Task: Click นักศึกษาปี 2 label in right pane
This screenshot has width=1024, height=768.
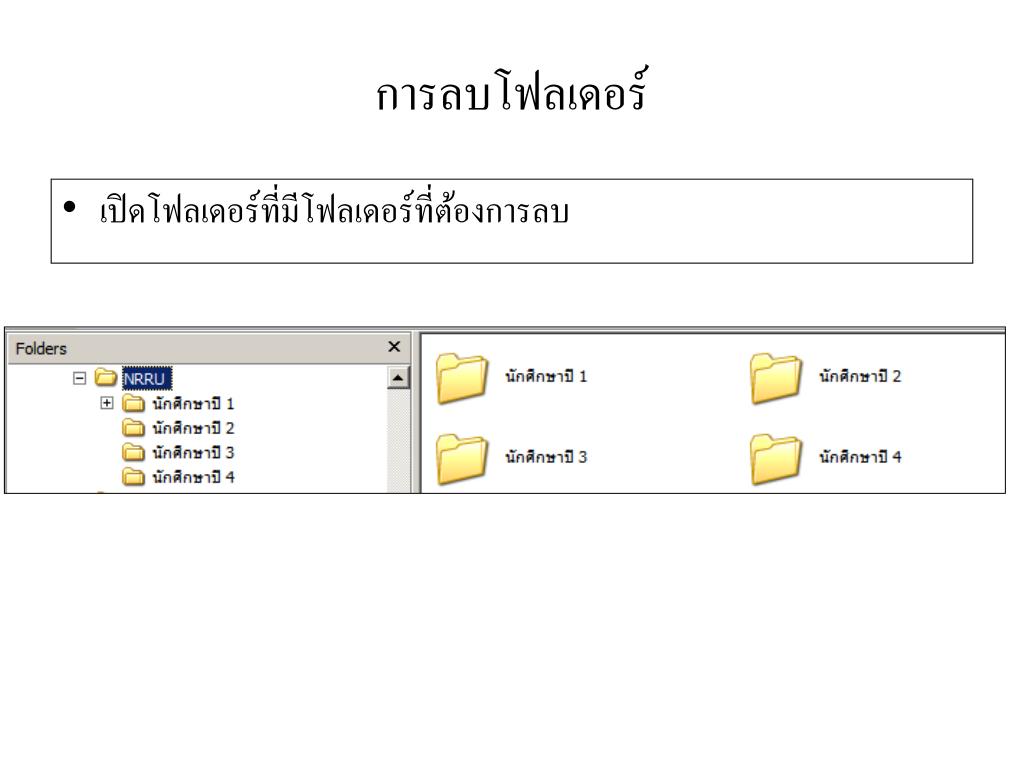Action: tap(860, 376)
